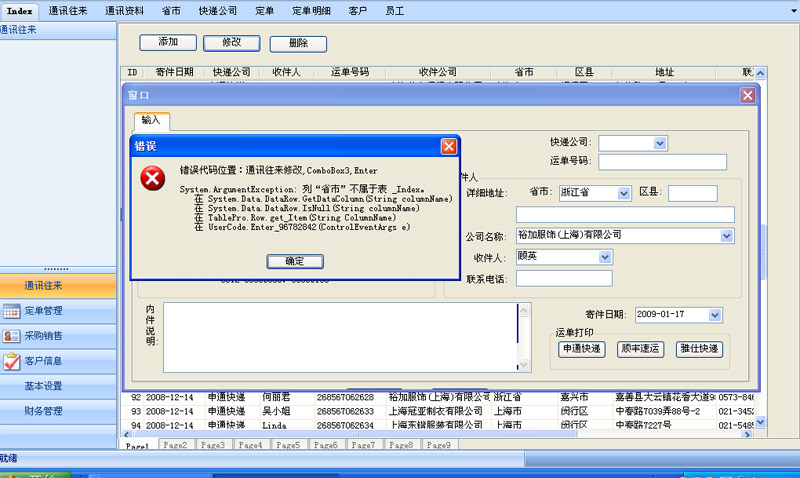Select the 输入 tab in window
This screenshot has width=800, height=478.
click(x=151, y=120)
